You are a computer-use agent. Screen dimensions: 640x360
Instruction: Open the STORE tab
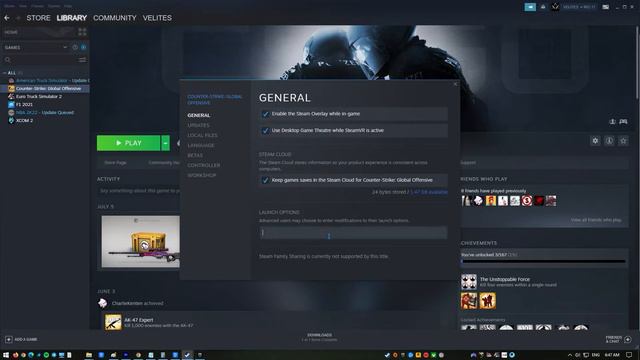pos(38,18)
